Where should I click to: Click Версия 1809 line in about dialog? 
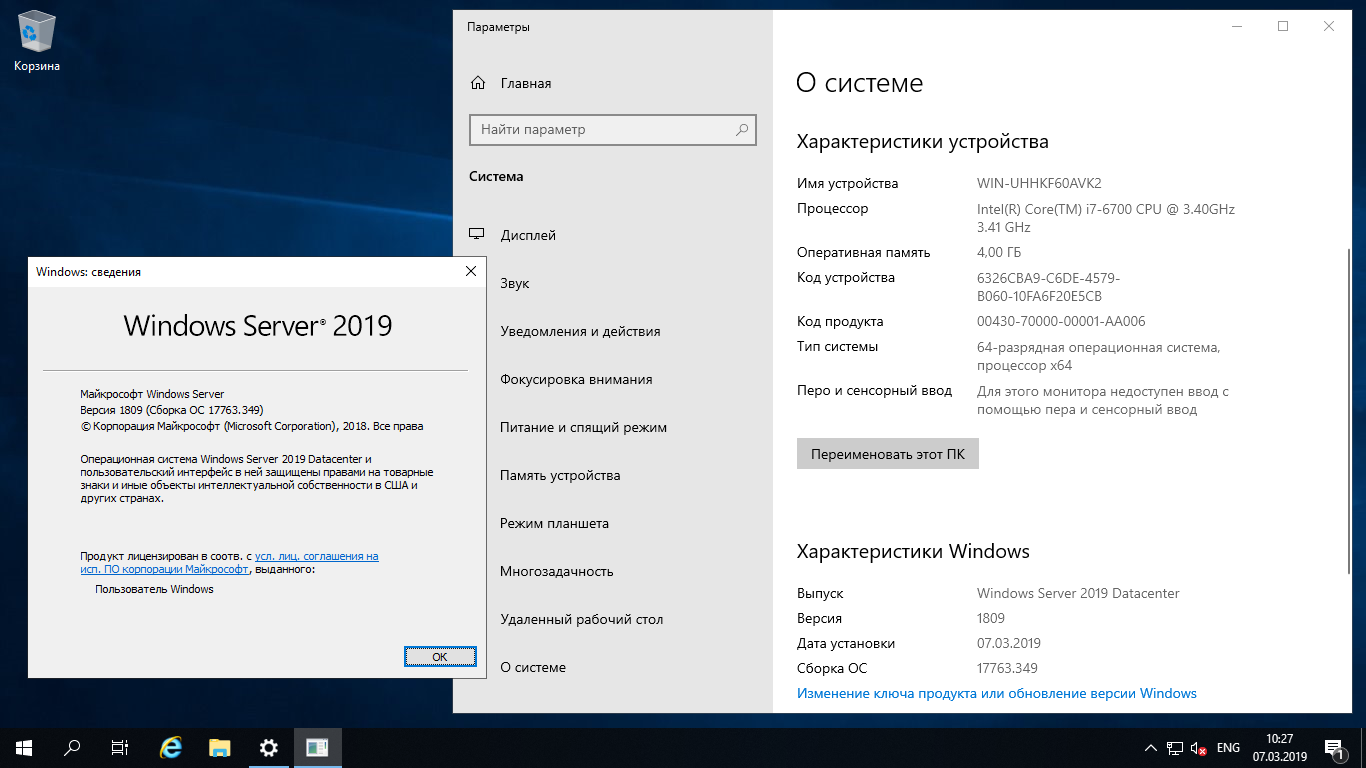tap(171, 410)
